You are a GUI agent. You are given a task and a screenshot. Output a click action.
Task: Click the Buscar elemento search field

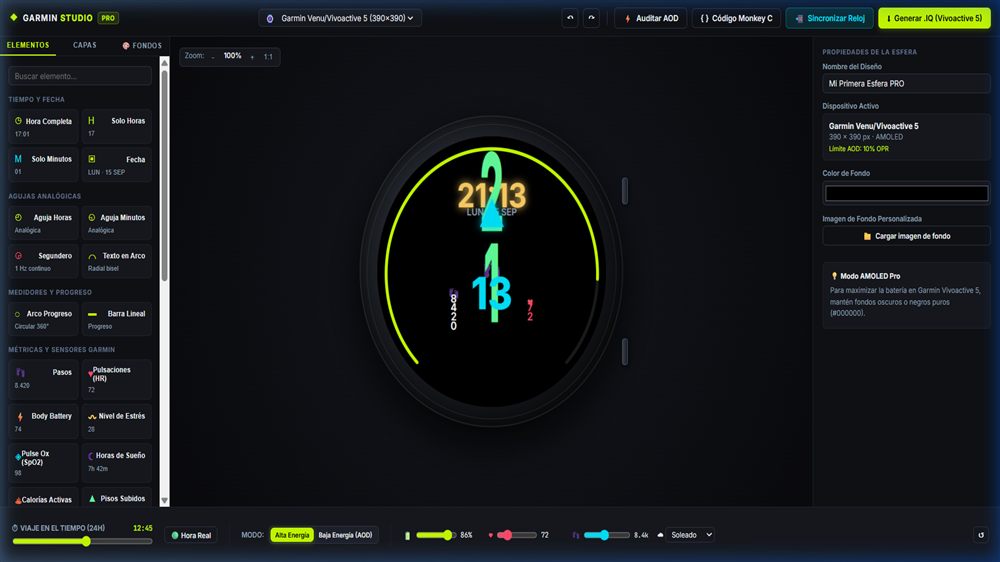pyautogui.click(x=80, y=76)
